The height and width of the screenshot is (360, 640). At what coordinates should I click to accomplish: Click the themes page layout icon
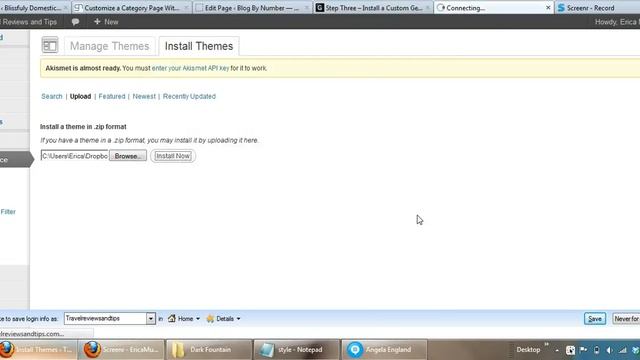pos(50,45)
